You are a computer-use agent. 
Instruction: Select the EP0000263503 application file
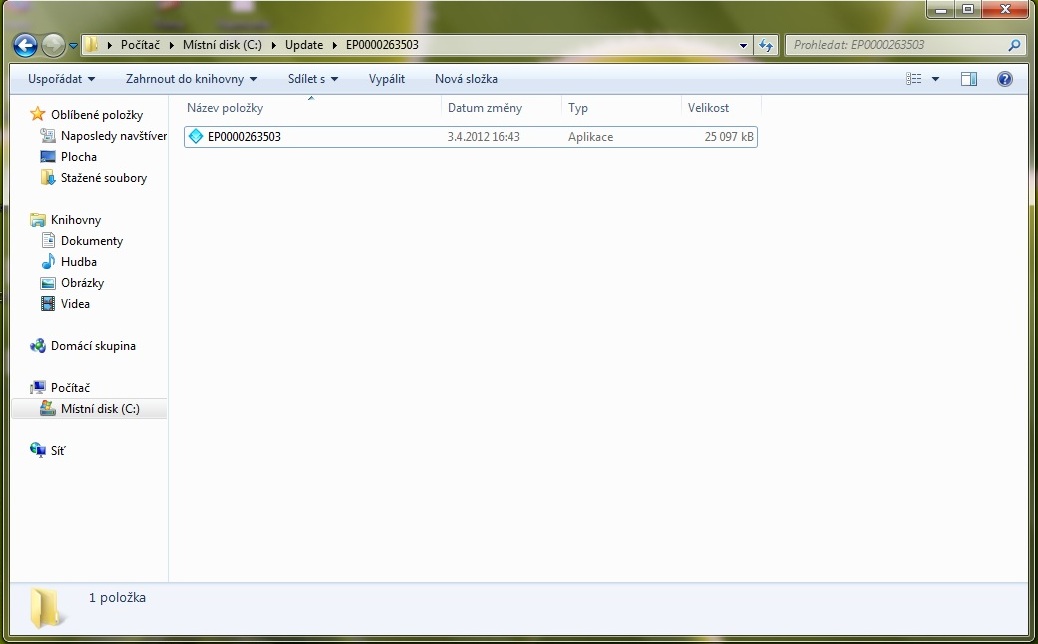coord(471,137)
